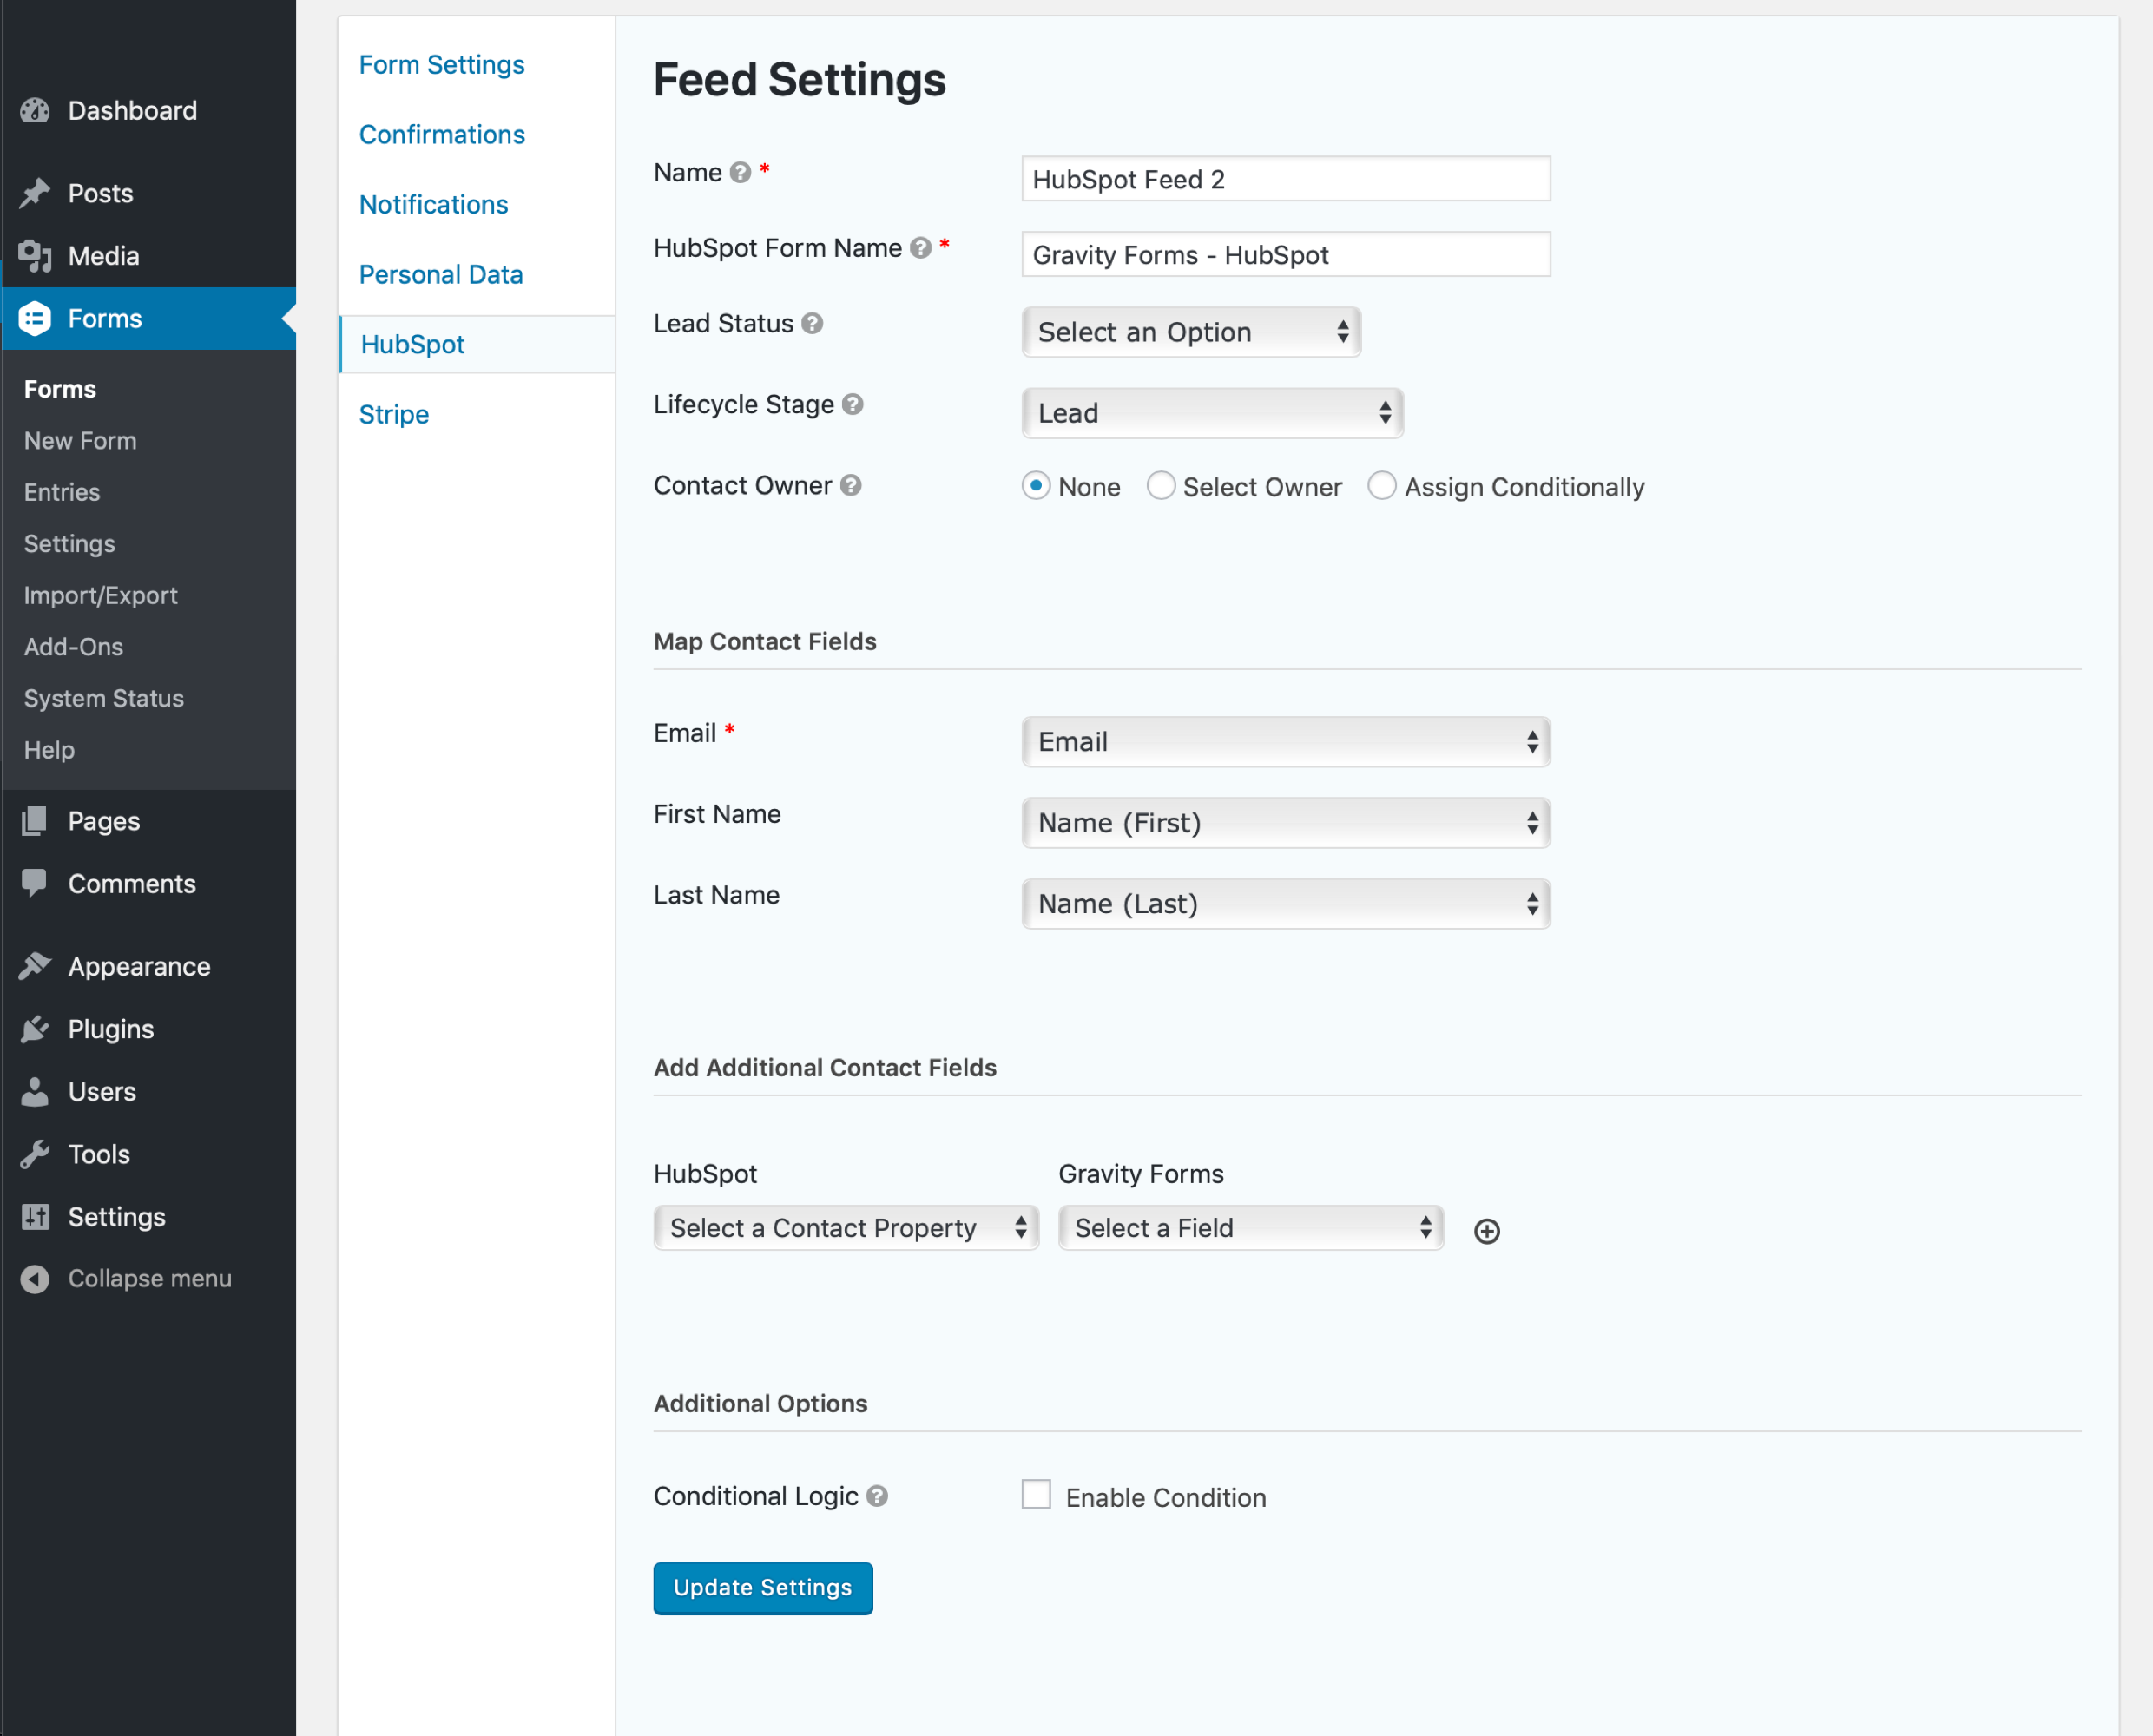
Task: Click the Posts pushpin icon
Action: [x=35, y=193]
